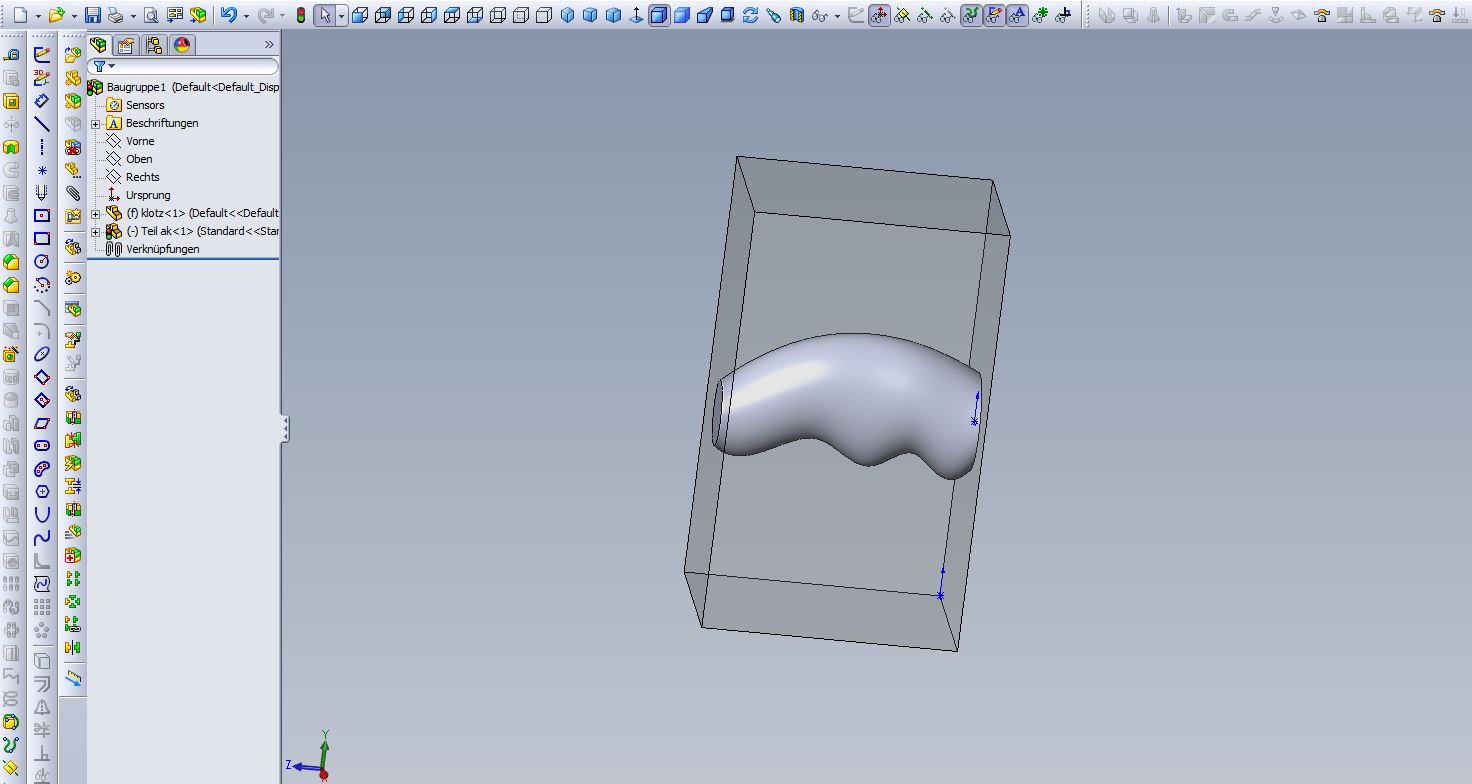Open the Hide/Show Items glasses icon
The width and height of the screenshot is (1472, 784).
pos(819,16)
